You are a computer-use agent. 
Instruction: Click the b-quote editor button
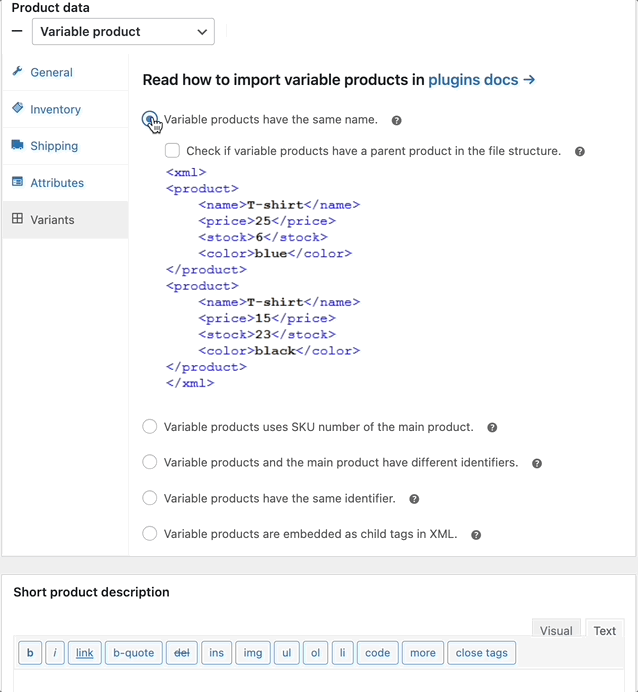(x=133, y=653)
